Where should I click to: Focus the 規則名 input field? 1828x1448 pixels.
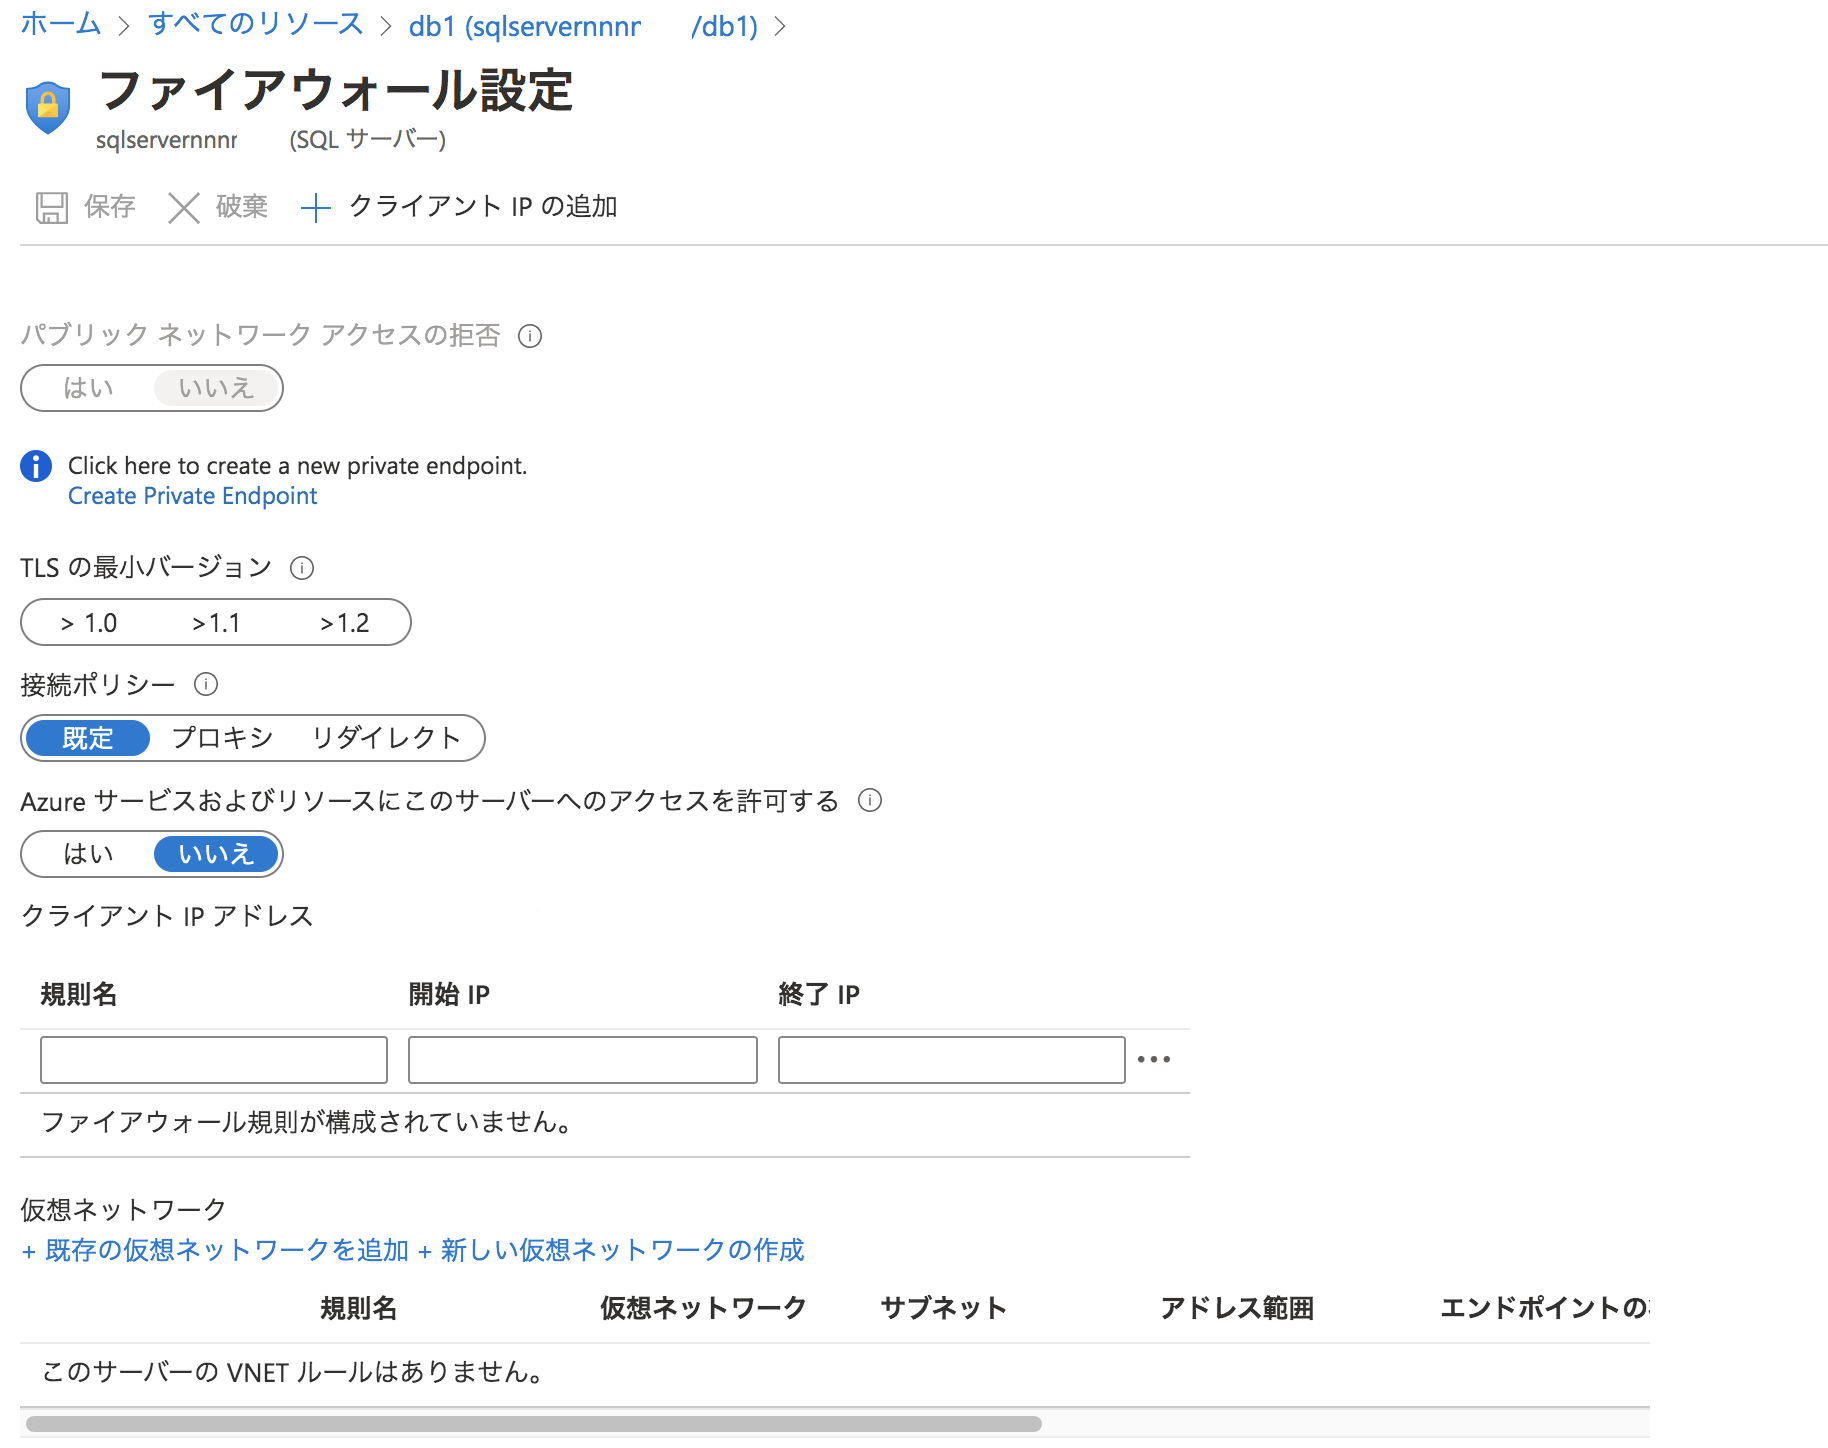coord(214,1060)
